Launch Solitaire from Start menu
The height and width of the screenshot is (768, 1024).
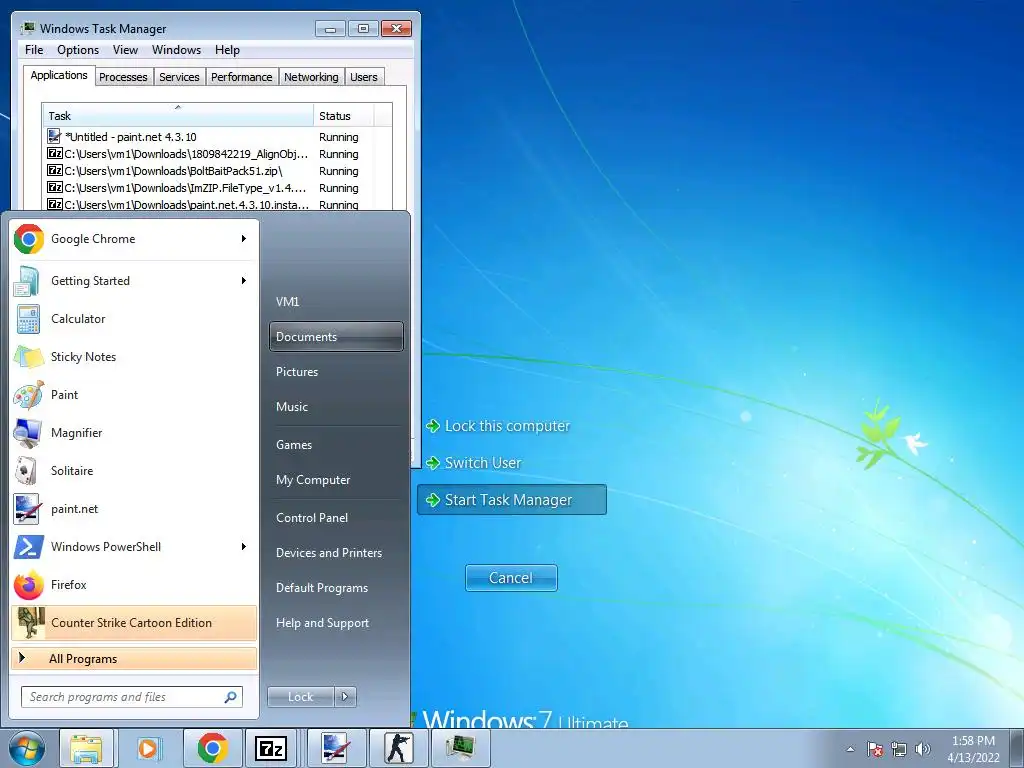click(x=133, y=471)
